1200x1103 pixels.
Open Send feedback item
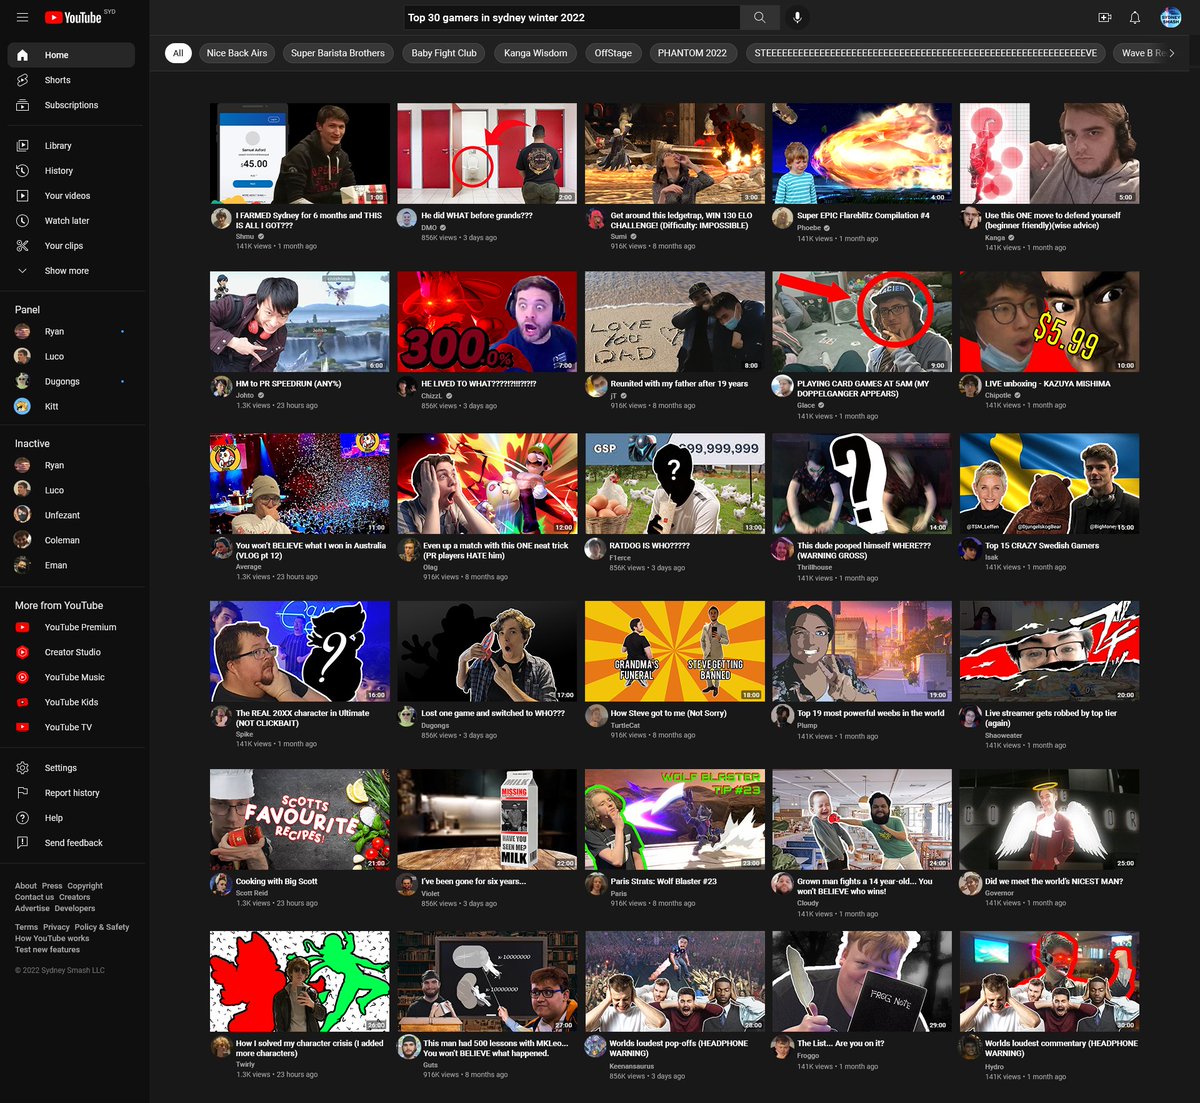tap(71, 843)
